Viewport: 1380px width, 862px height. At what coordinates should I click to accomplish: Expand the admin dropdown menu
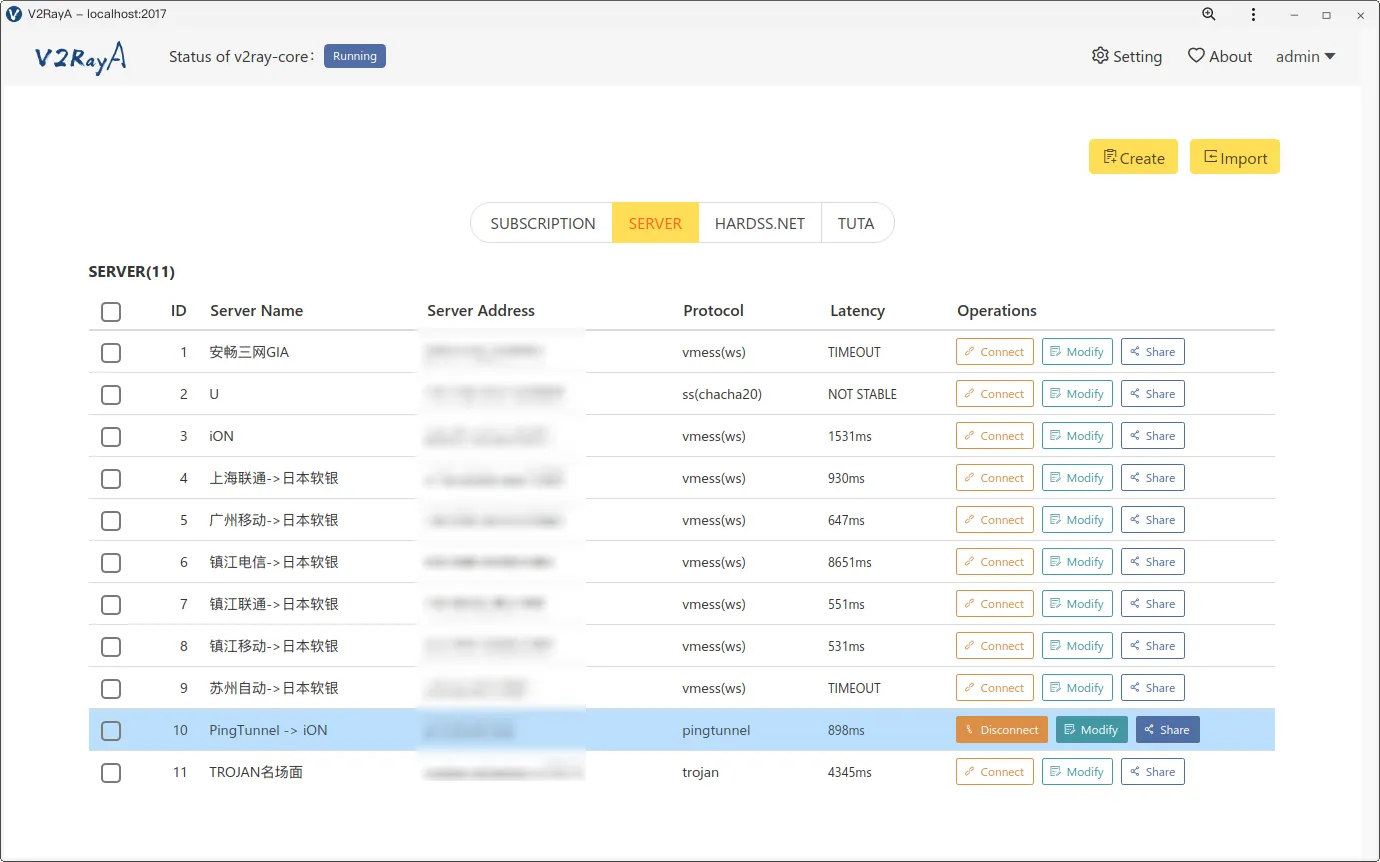1305,56
